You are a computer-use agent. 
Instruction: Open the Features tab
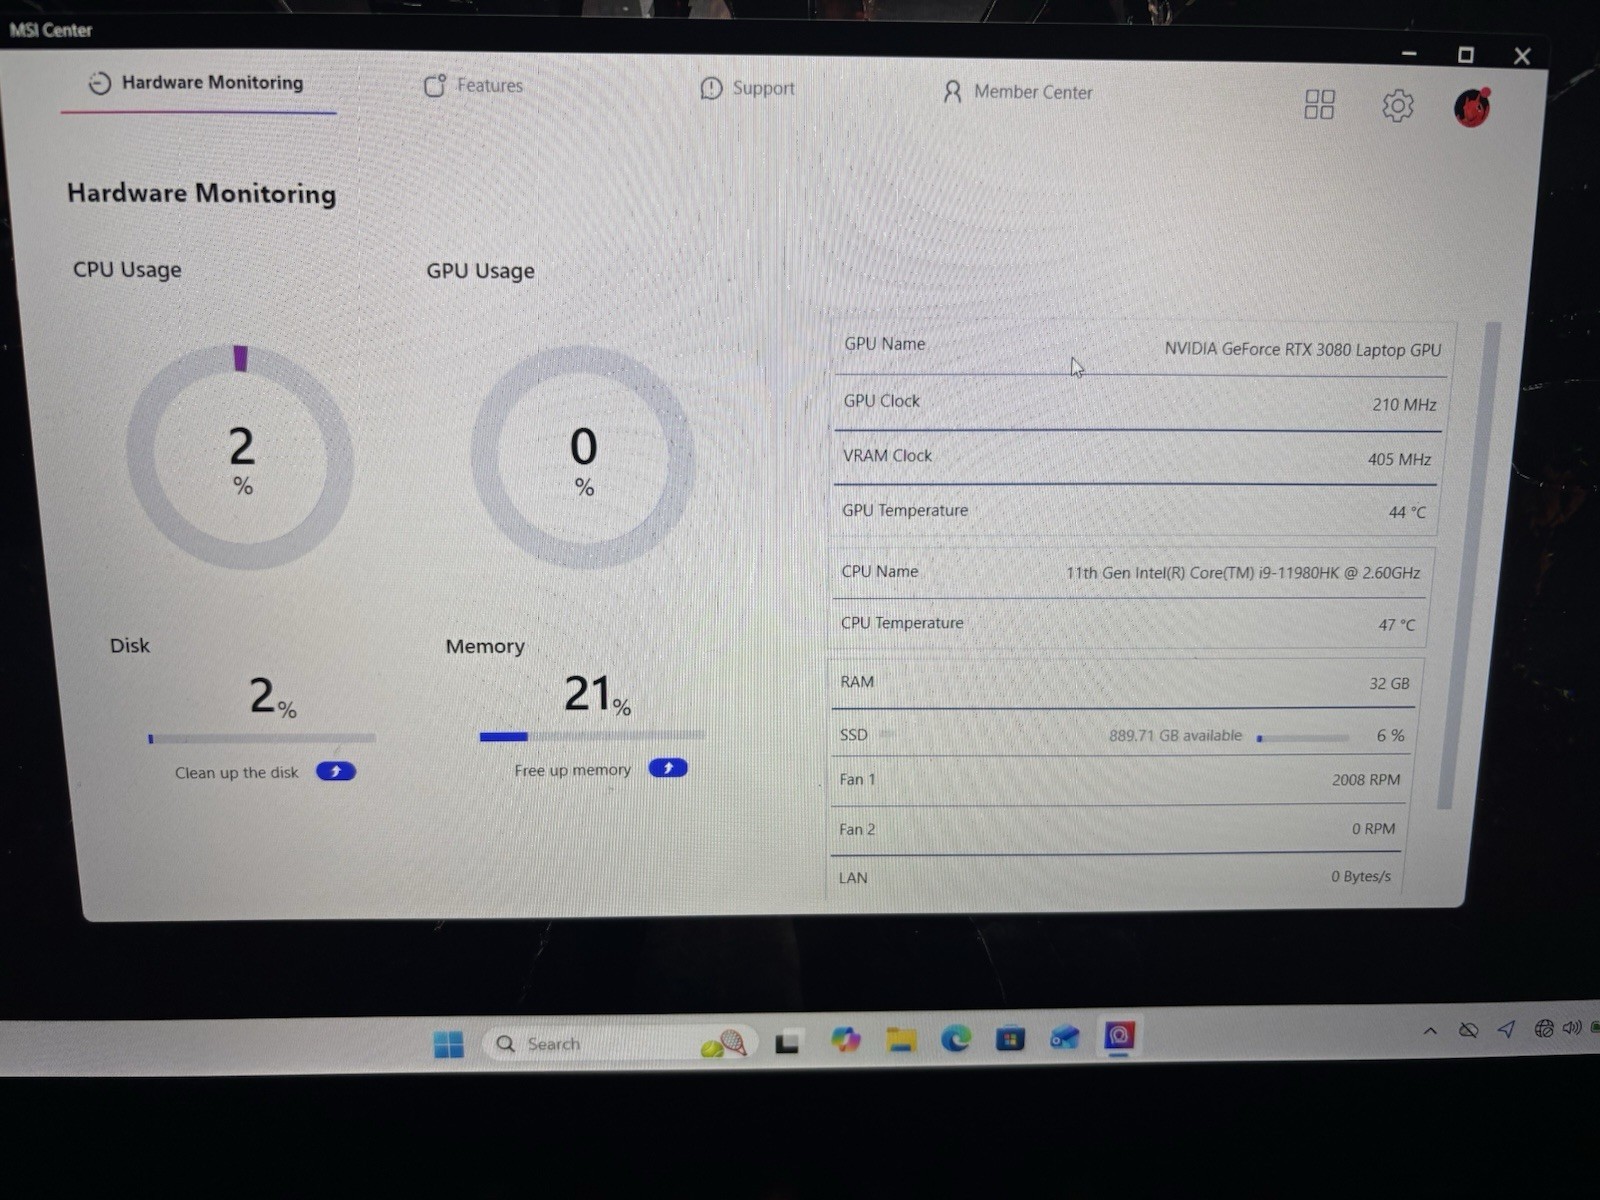coord(473,86)
